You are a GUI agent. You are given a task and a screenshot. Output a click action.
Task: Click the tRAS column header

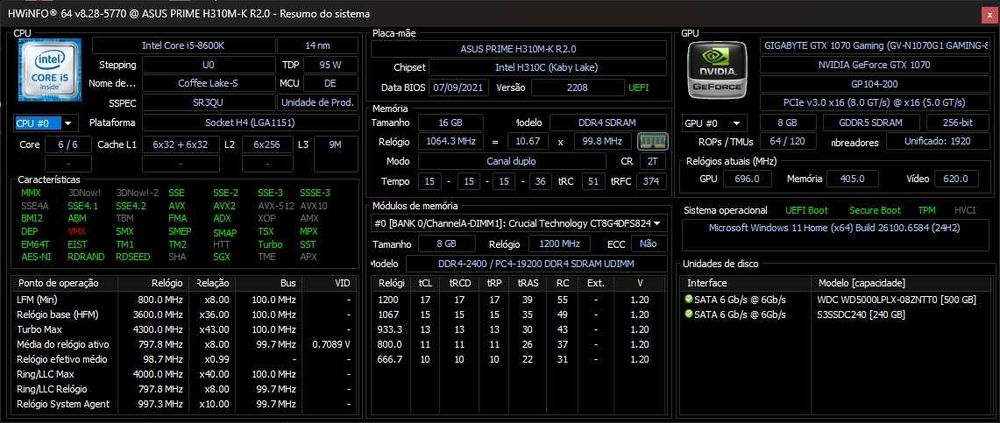(527, 283)
